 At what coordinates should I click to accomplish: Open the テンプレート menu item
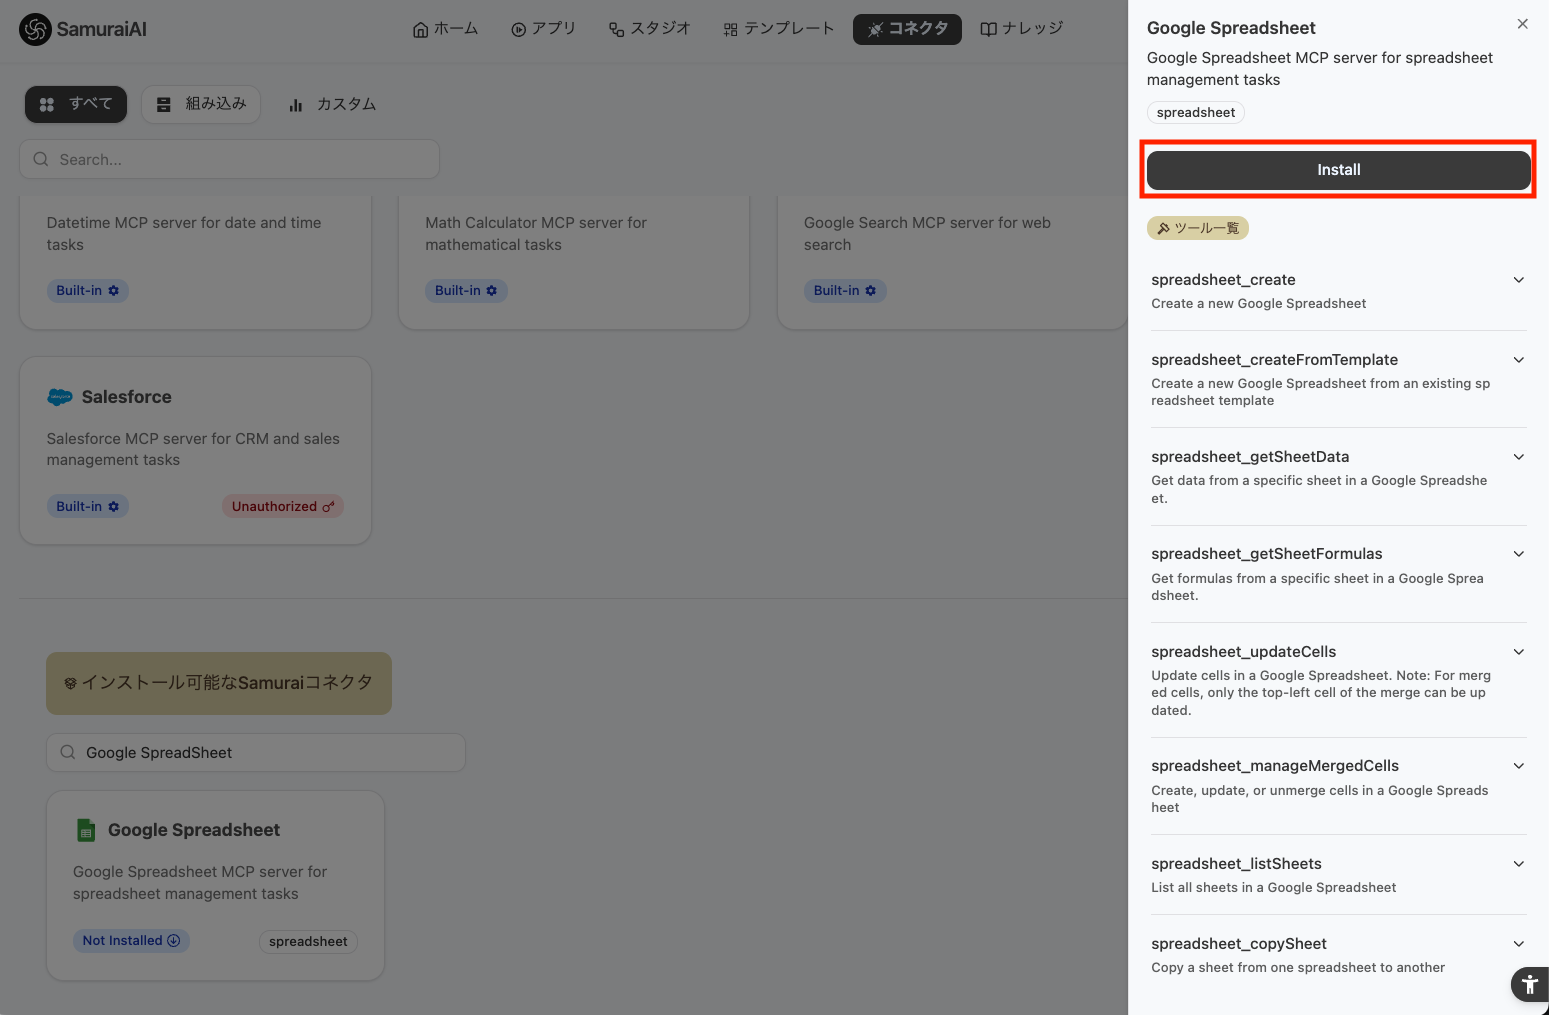click(x=779, y=29)
